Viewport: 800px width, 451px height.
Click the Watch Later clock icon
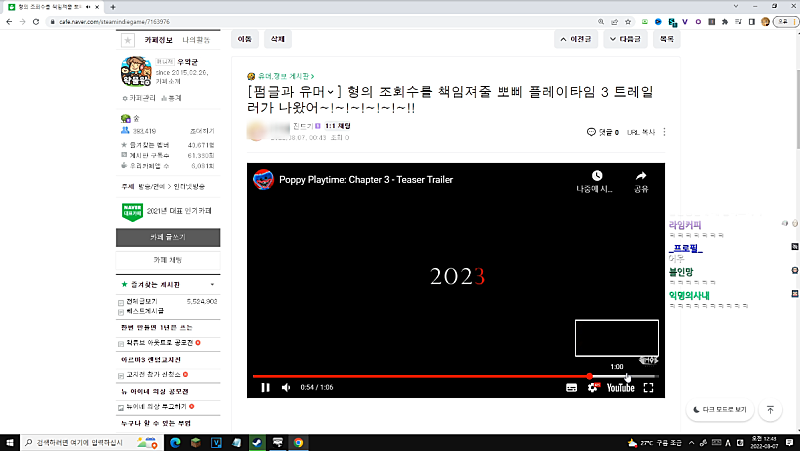tap(596, 176)
